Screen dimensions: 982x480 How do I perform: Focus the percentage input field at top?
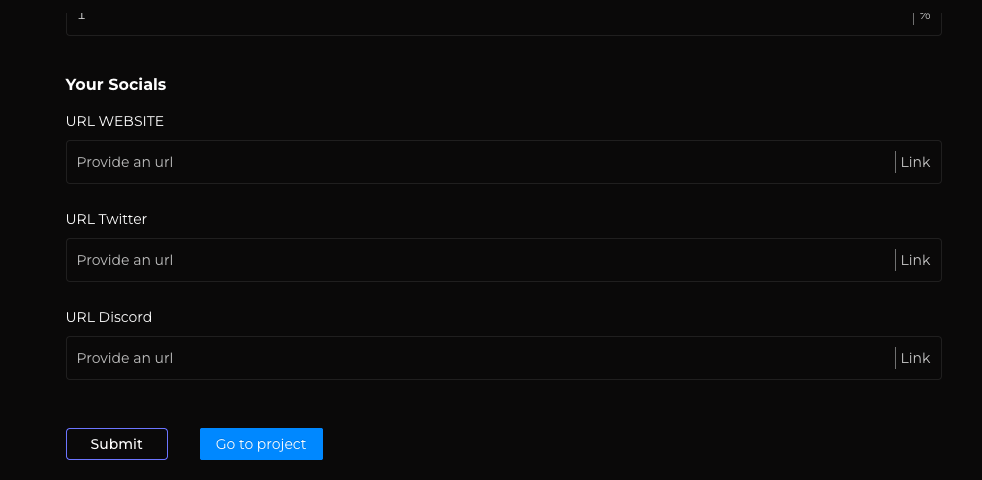480,17
